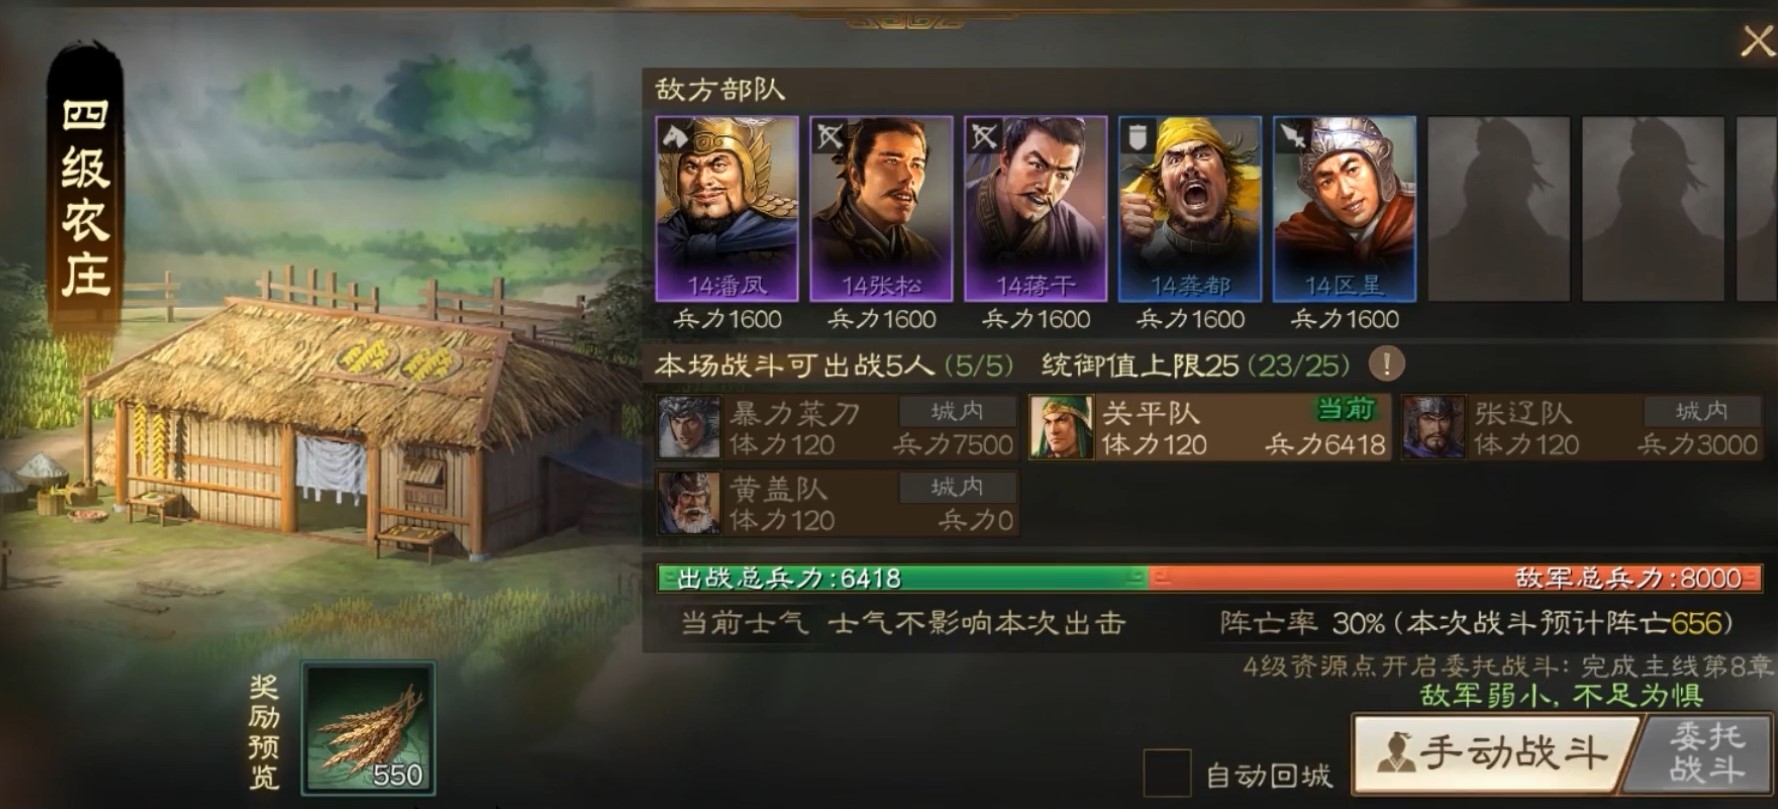Start 手动战斗 manual battle
1778x809 pixels.
coord(1492,753)
